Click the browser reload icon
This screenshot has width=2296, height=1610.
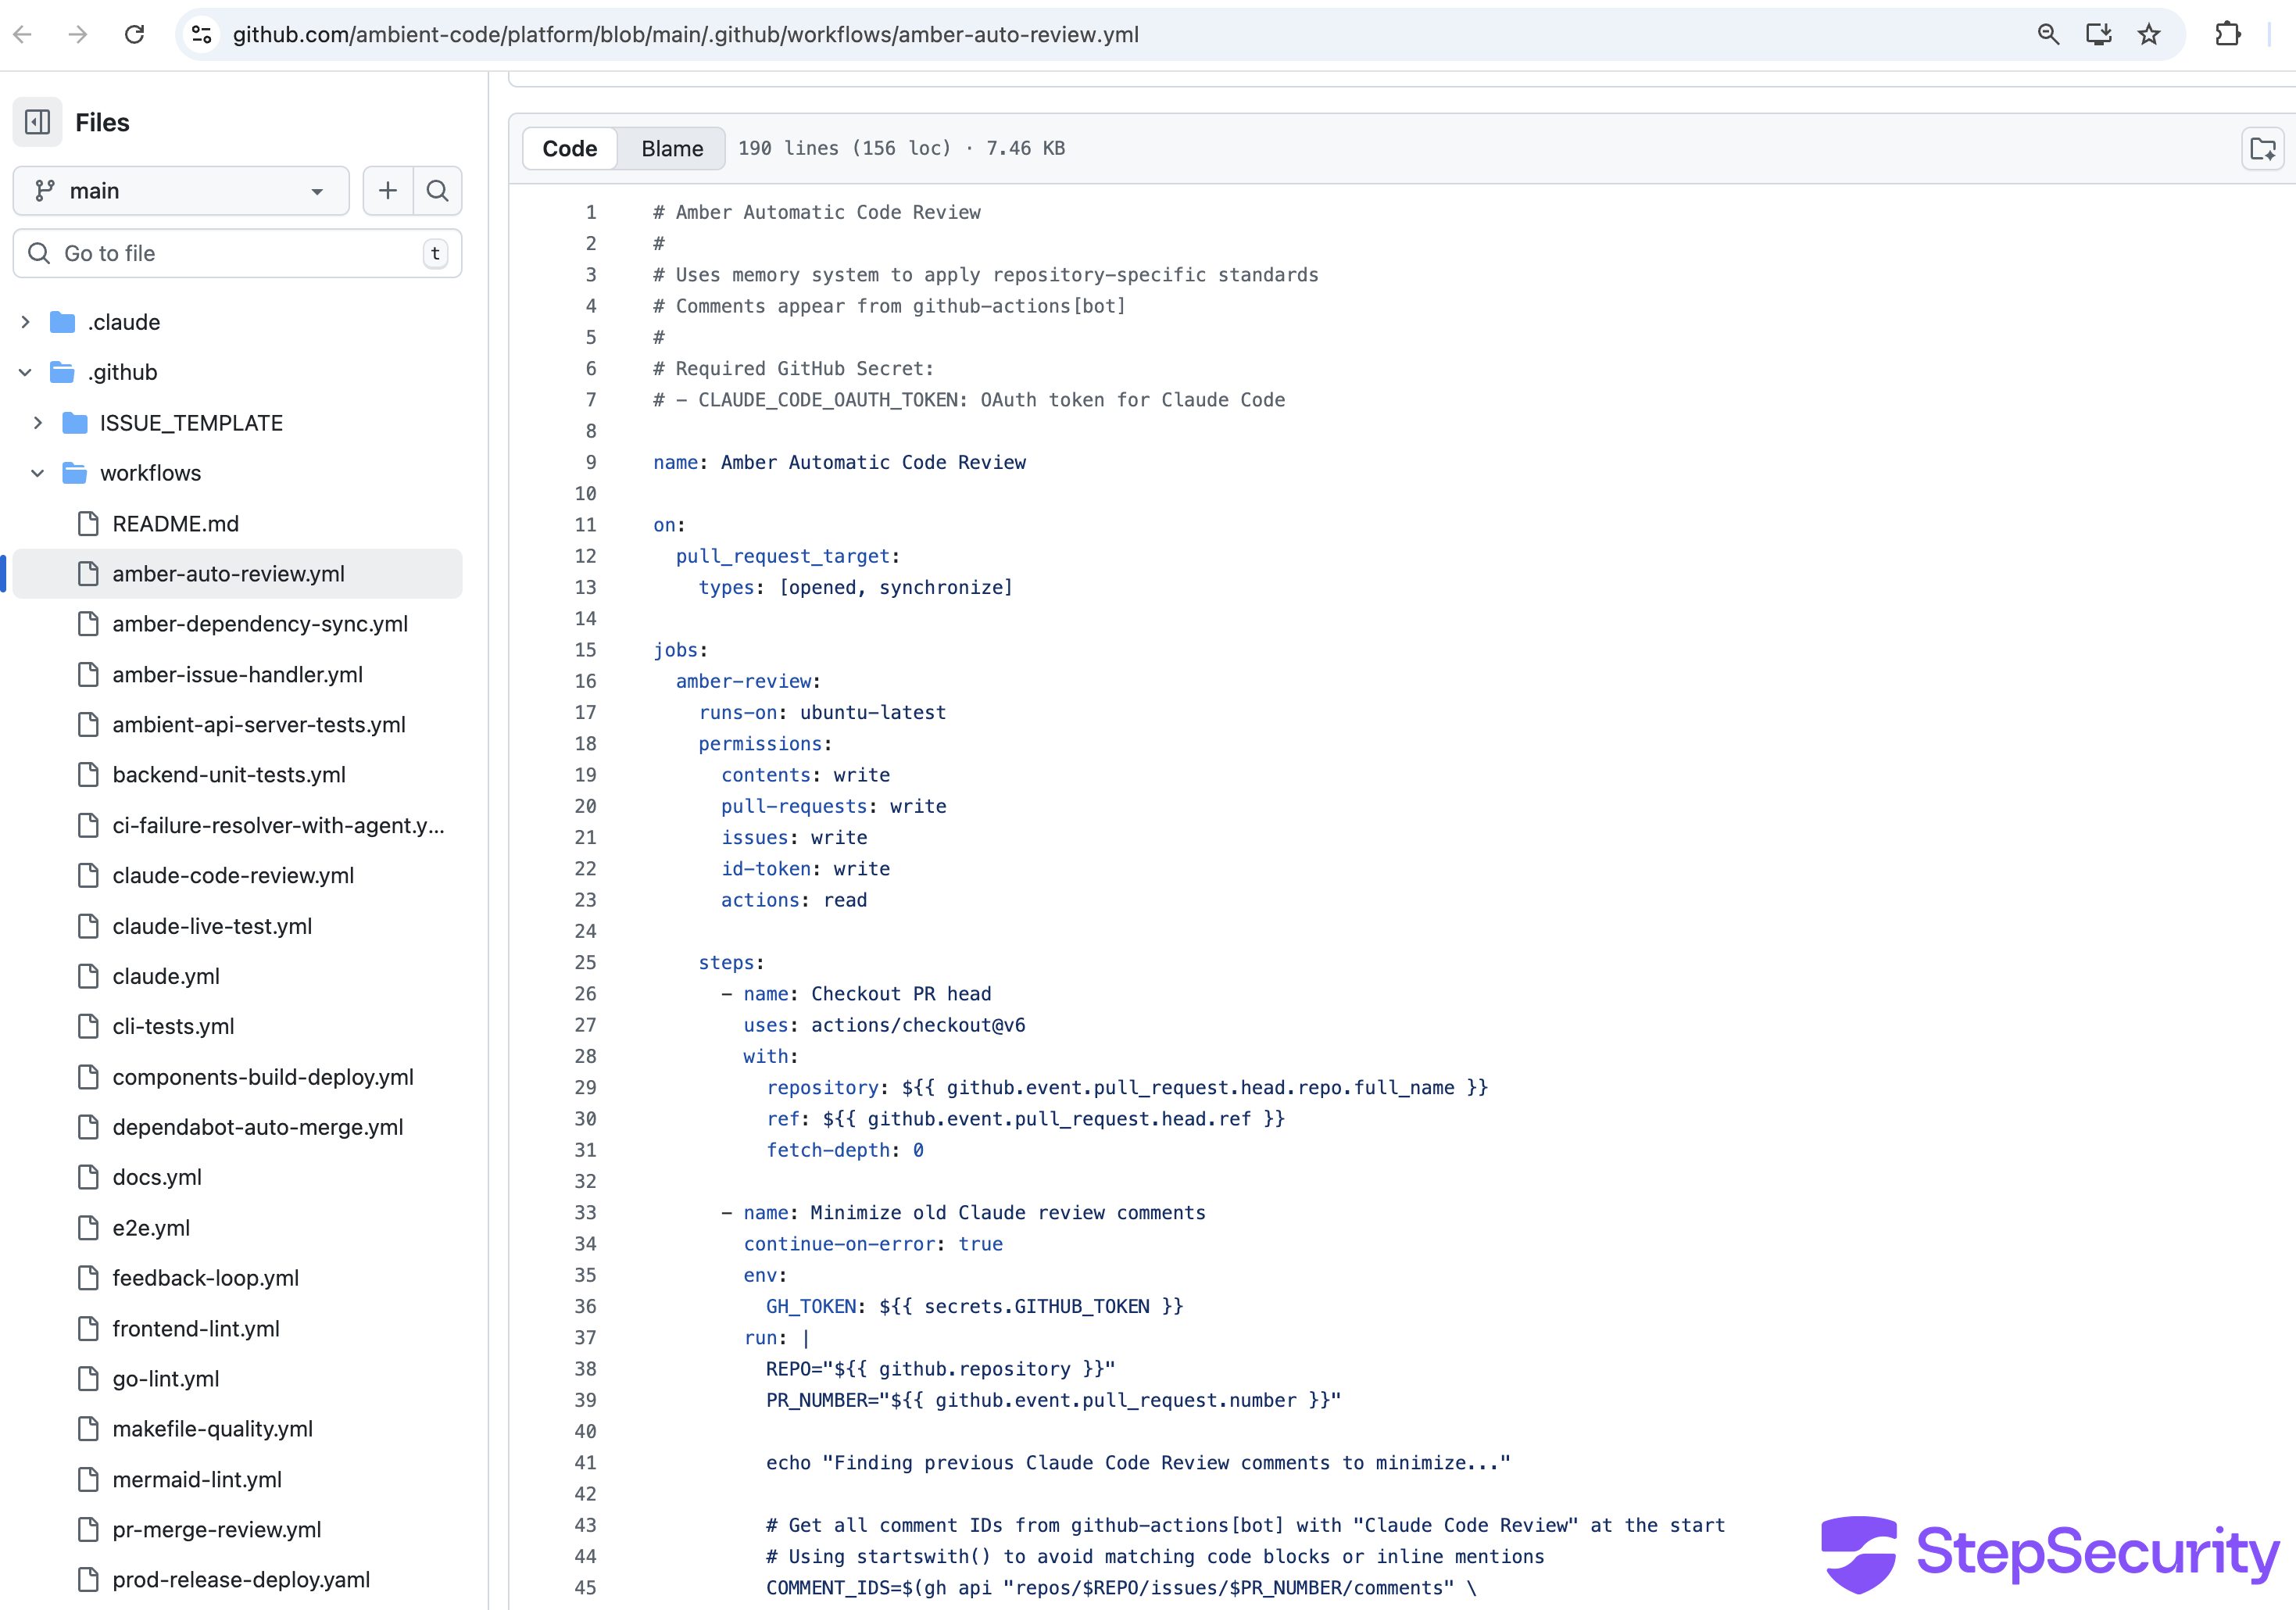tap(134, 35)
